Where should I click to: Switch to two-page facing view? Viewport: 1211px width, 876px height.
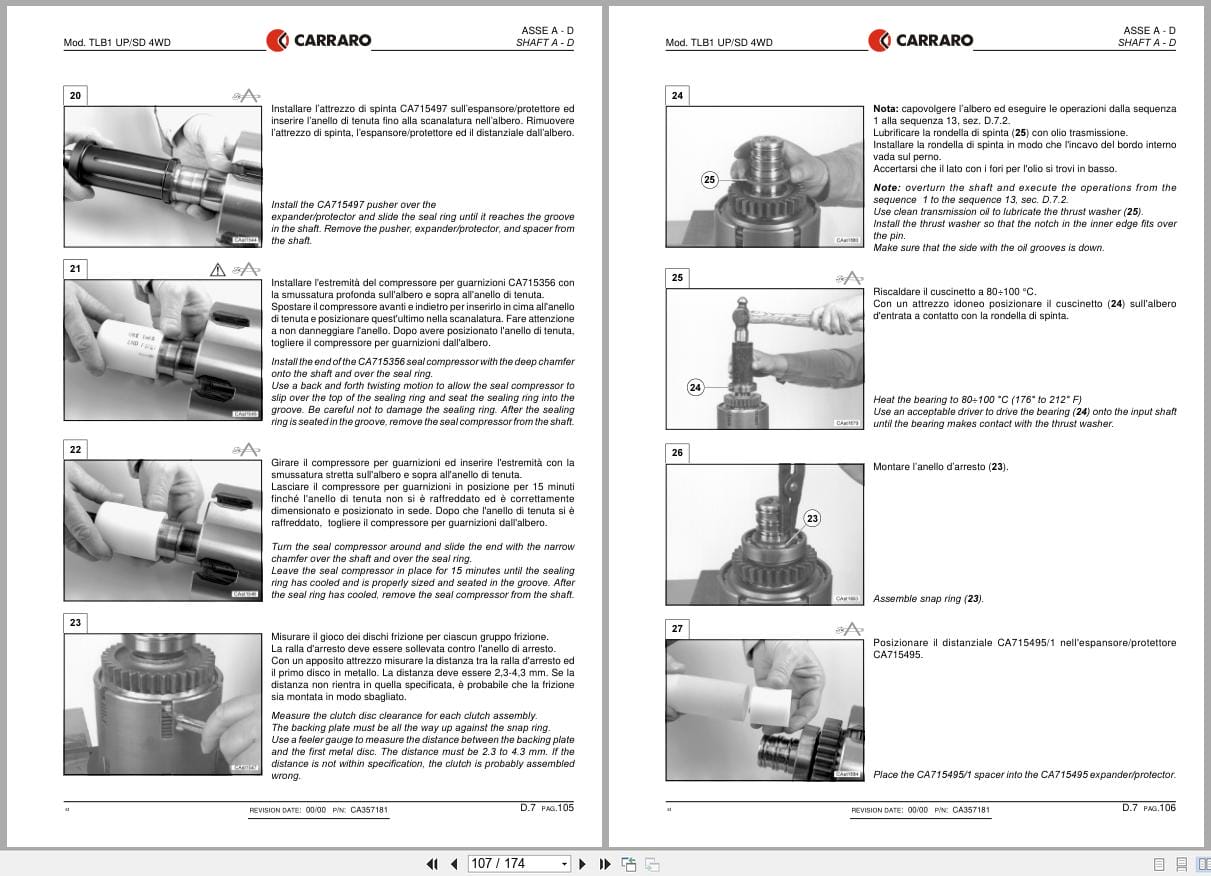(1202, 864)
